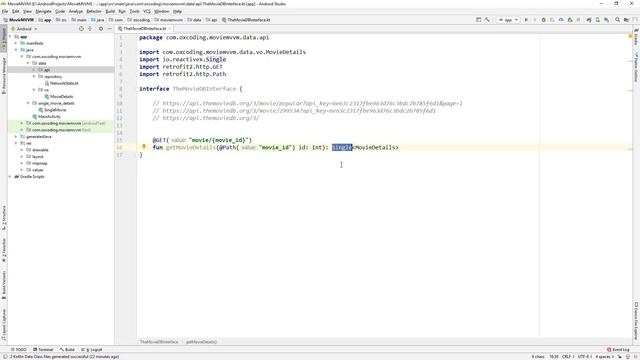Select the layout folder in project tree
The width and height of the screenshot is (640, 360).
35,157
